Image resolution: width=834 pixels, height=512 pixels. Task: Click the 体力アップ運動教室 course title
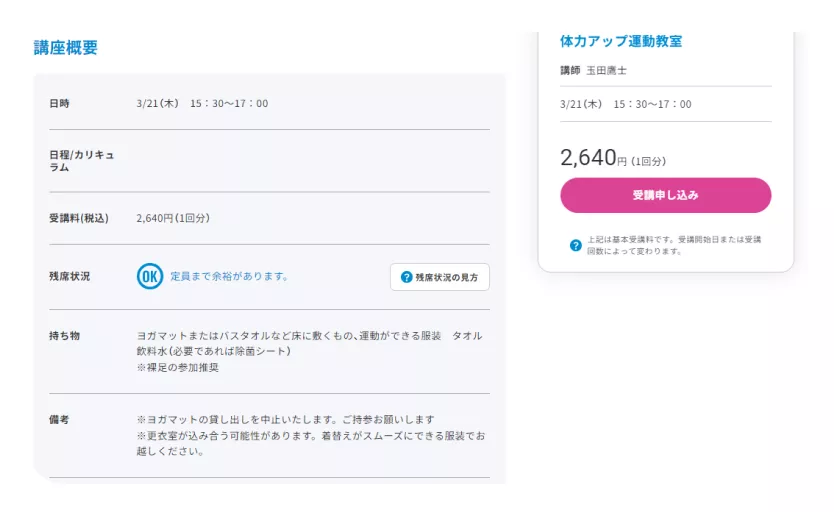(x=621, y=41)
